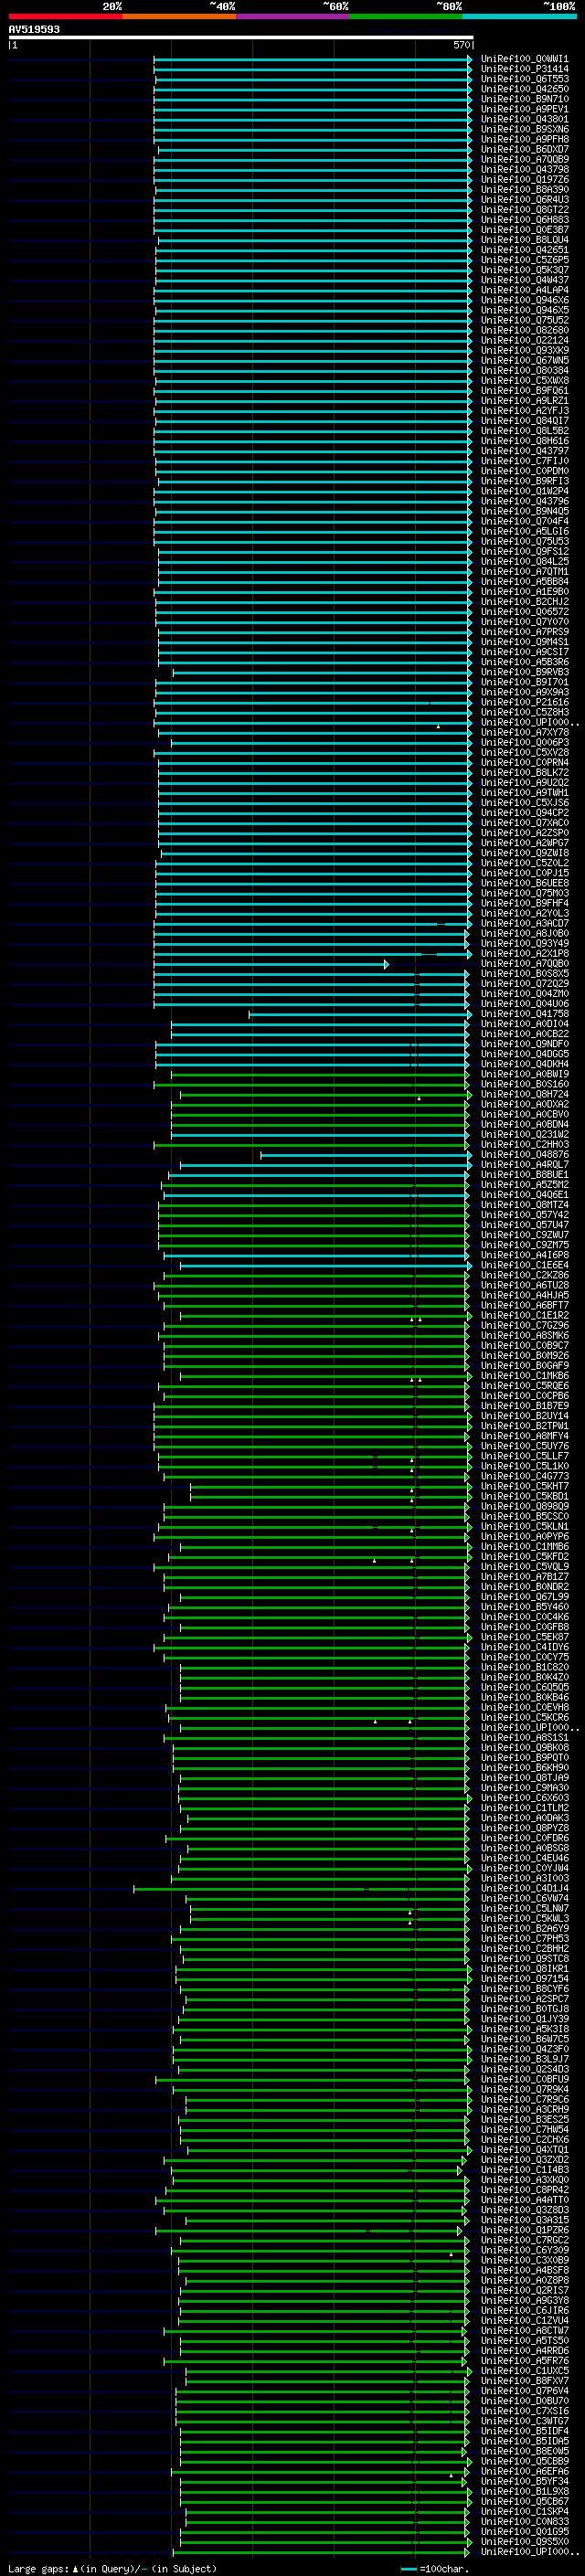Click the UniRef100_C0YJW4 label
The height and width of the screenshot is (2576, 585).
point(525,1869)
